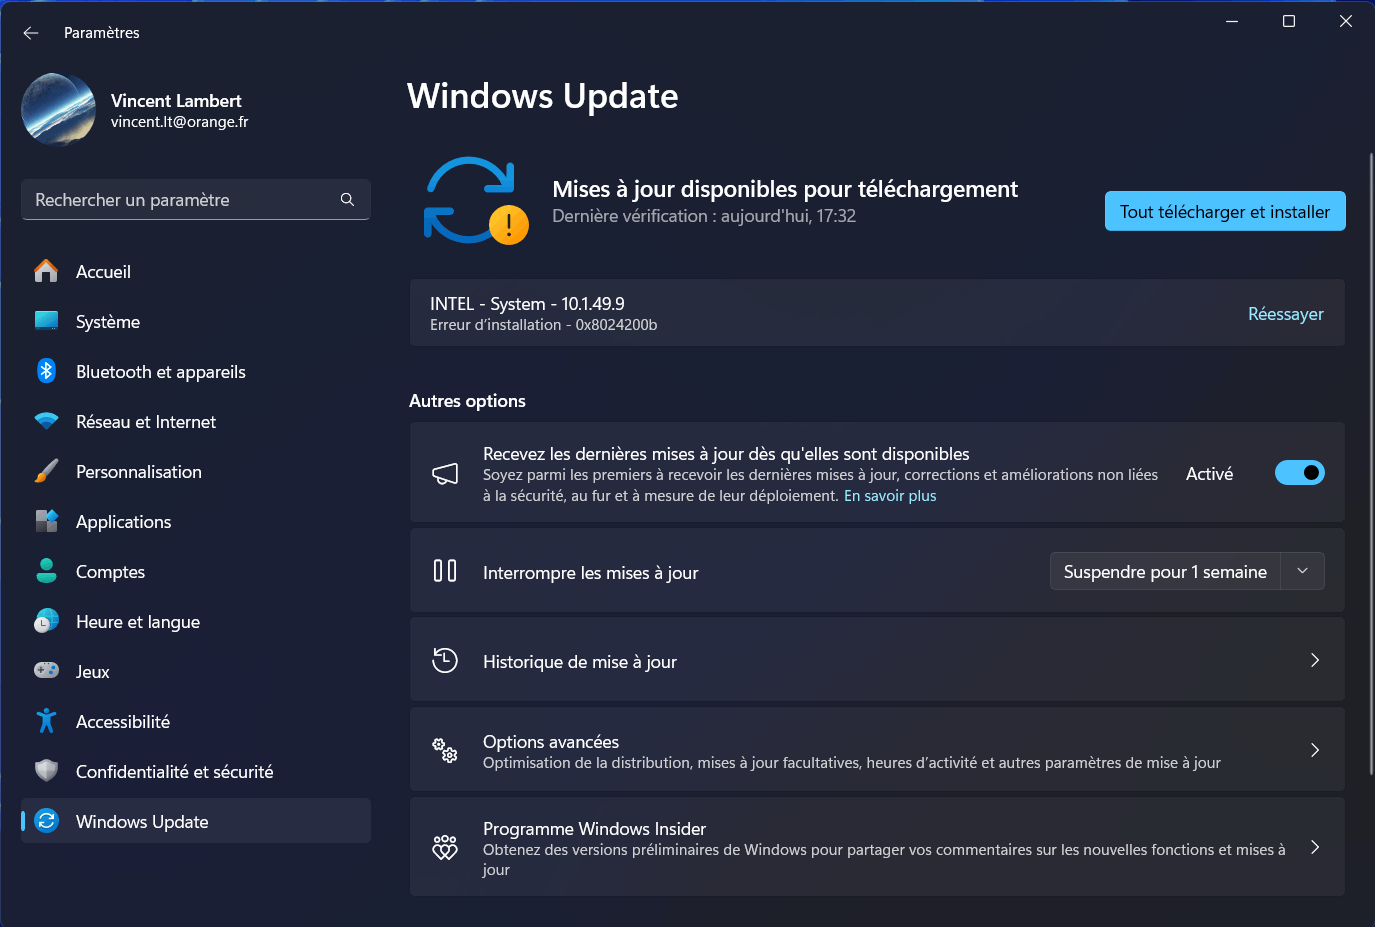Click the Applications icon in the sidebar
Viewport: 1375px width, 927px height.
pyautogui.click(x=46, y=521)
